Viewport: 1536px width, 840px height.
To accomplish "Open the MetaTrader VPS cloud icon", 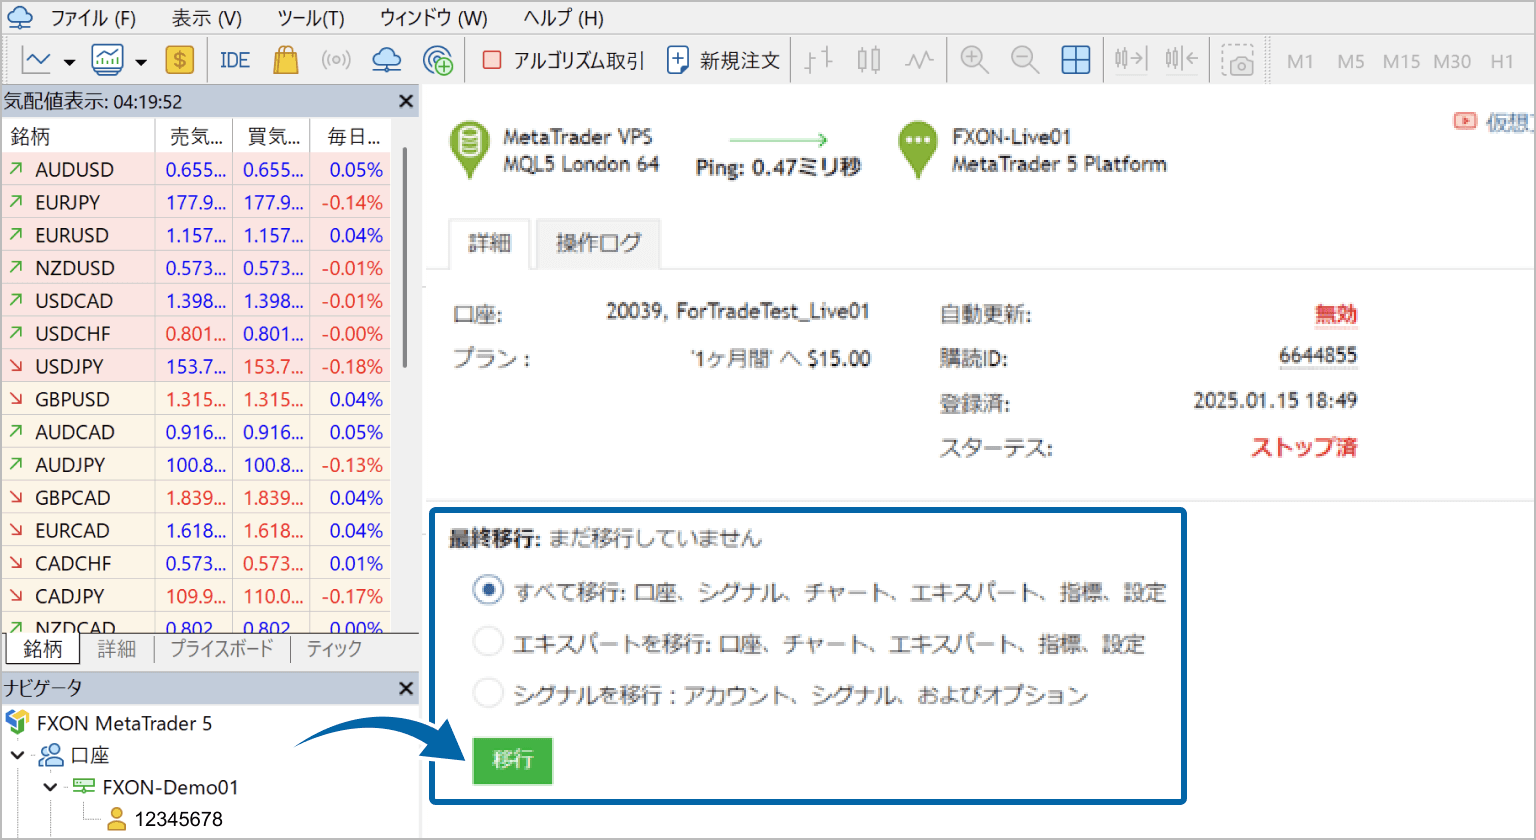I will [x=386, y=60].
